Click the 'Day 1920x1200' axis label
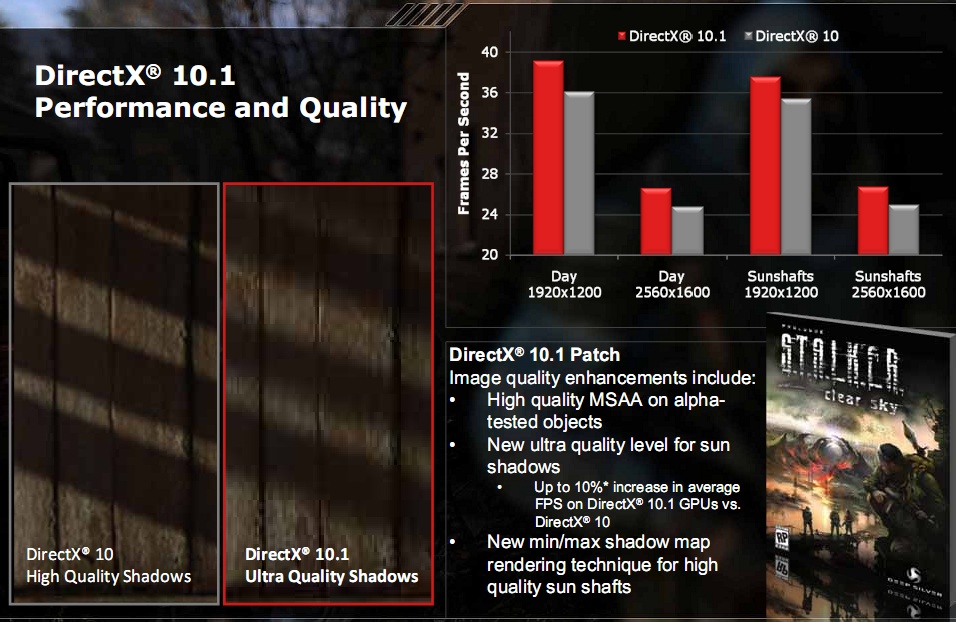This screenshot has height=622, width=956. [x=564, y=284]
